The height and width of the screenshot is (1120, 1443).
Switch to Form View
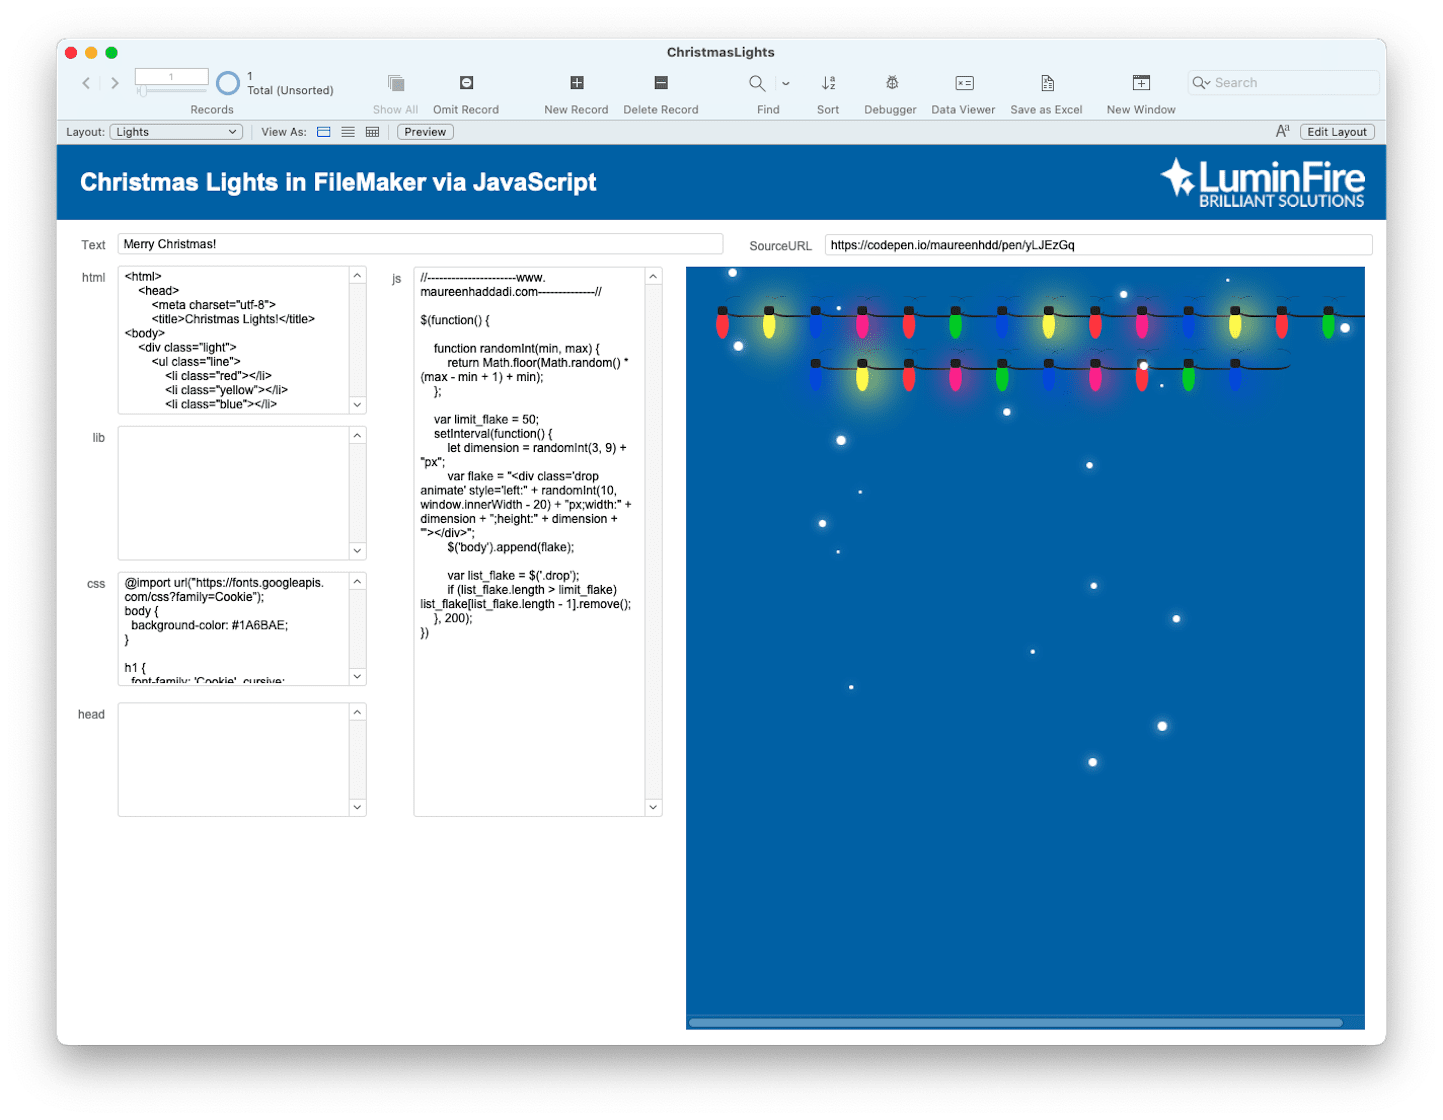[323, 131]
